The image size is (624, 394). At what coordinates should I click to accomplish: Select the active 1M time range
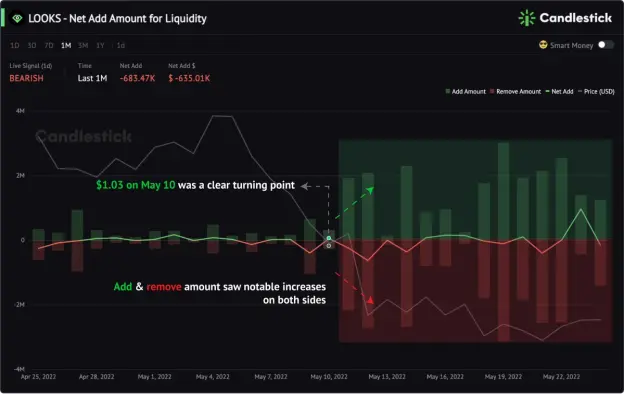66,45
